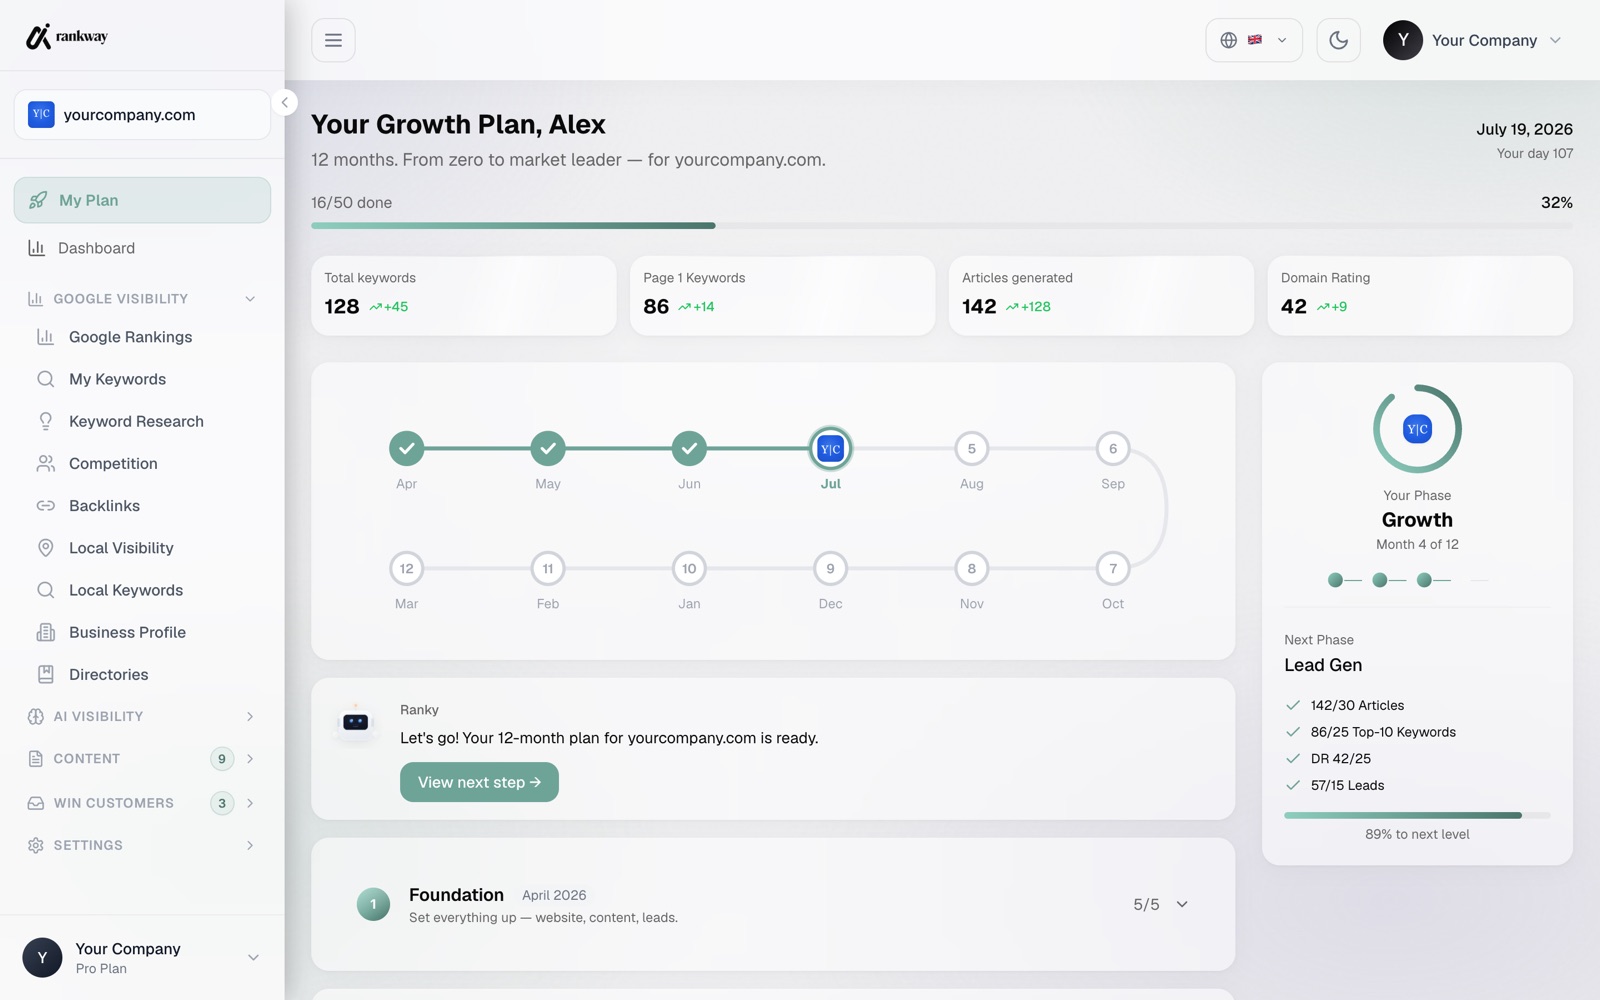Open the language selector dropdown
This screenshot has width=1600, height=1000.
(x=1254, y=40)
